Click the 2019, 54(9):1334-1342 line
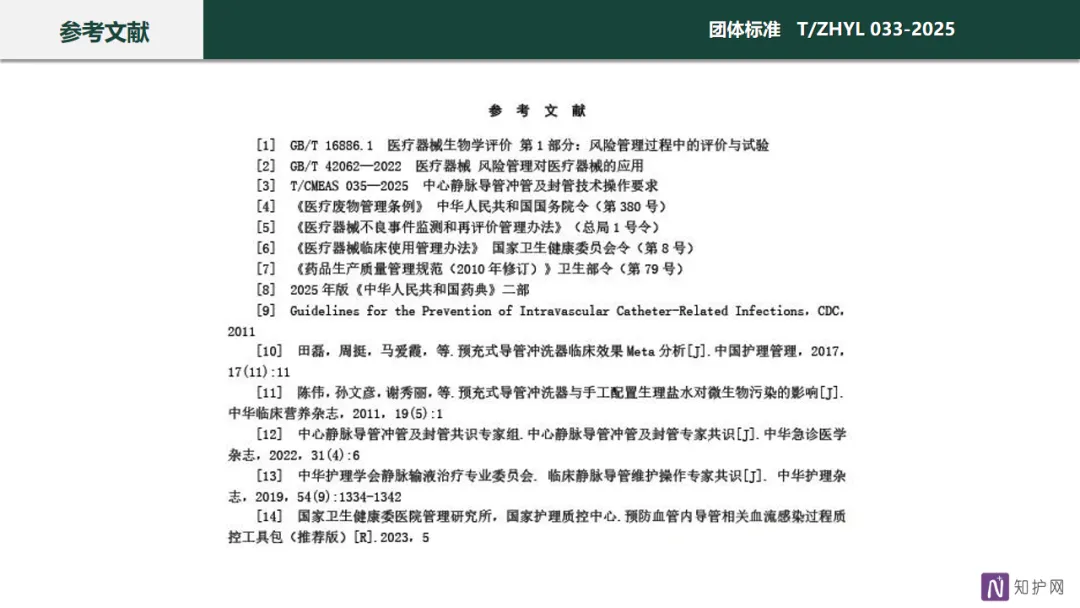The image size is (1080, 608). coord(315,497)
